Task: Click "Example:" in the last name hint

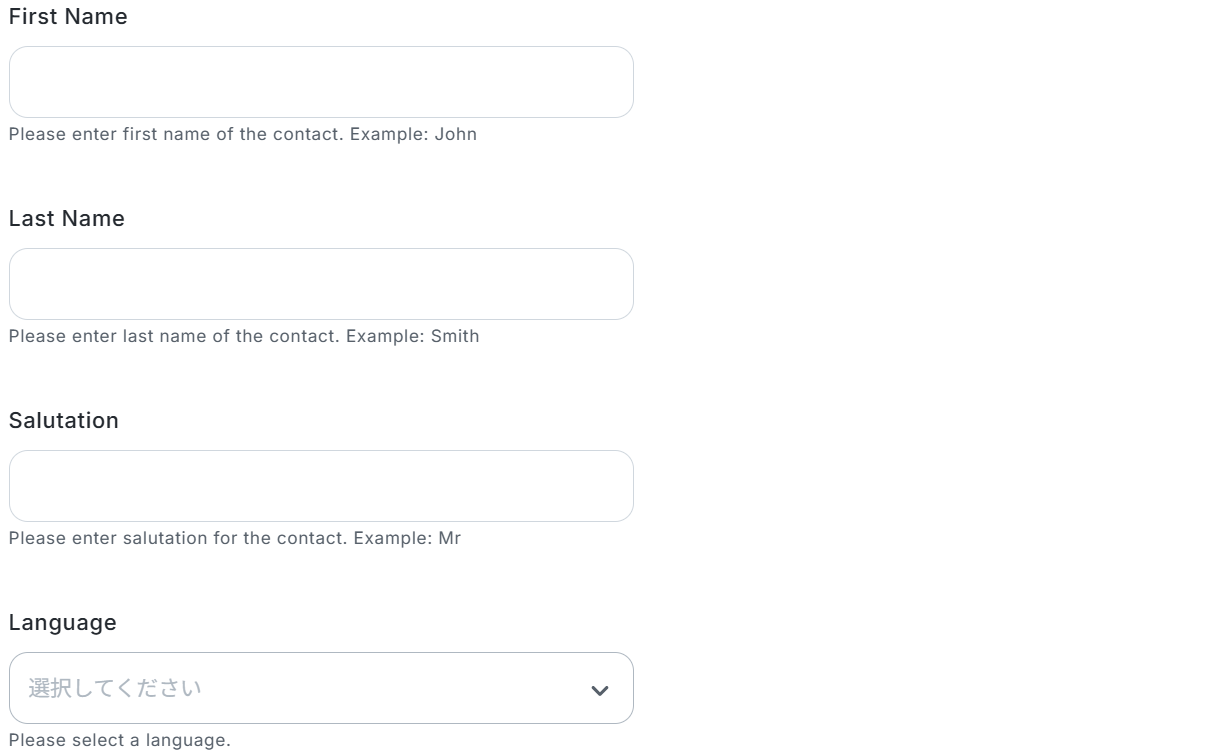Action: [384, 336]
